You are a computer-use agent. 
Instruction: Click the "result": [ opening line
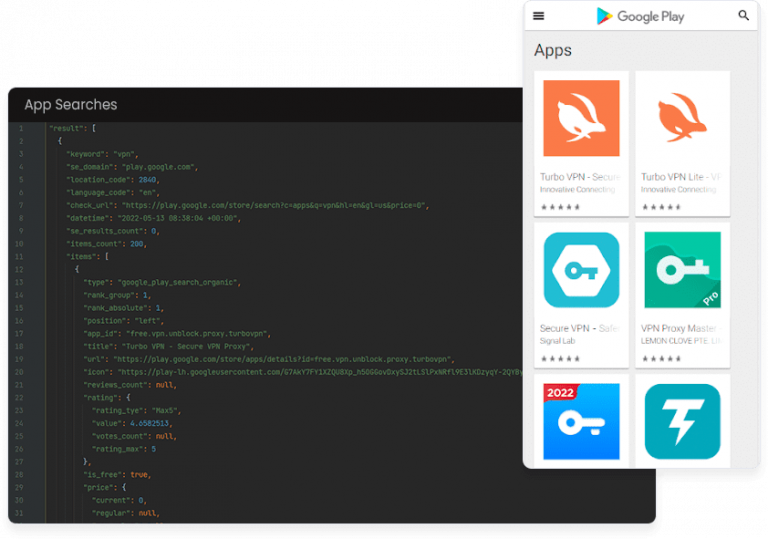pos(72,128)
